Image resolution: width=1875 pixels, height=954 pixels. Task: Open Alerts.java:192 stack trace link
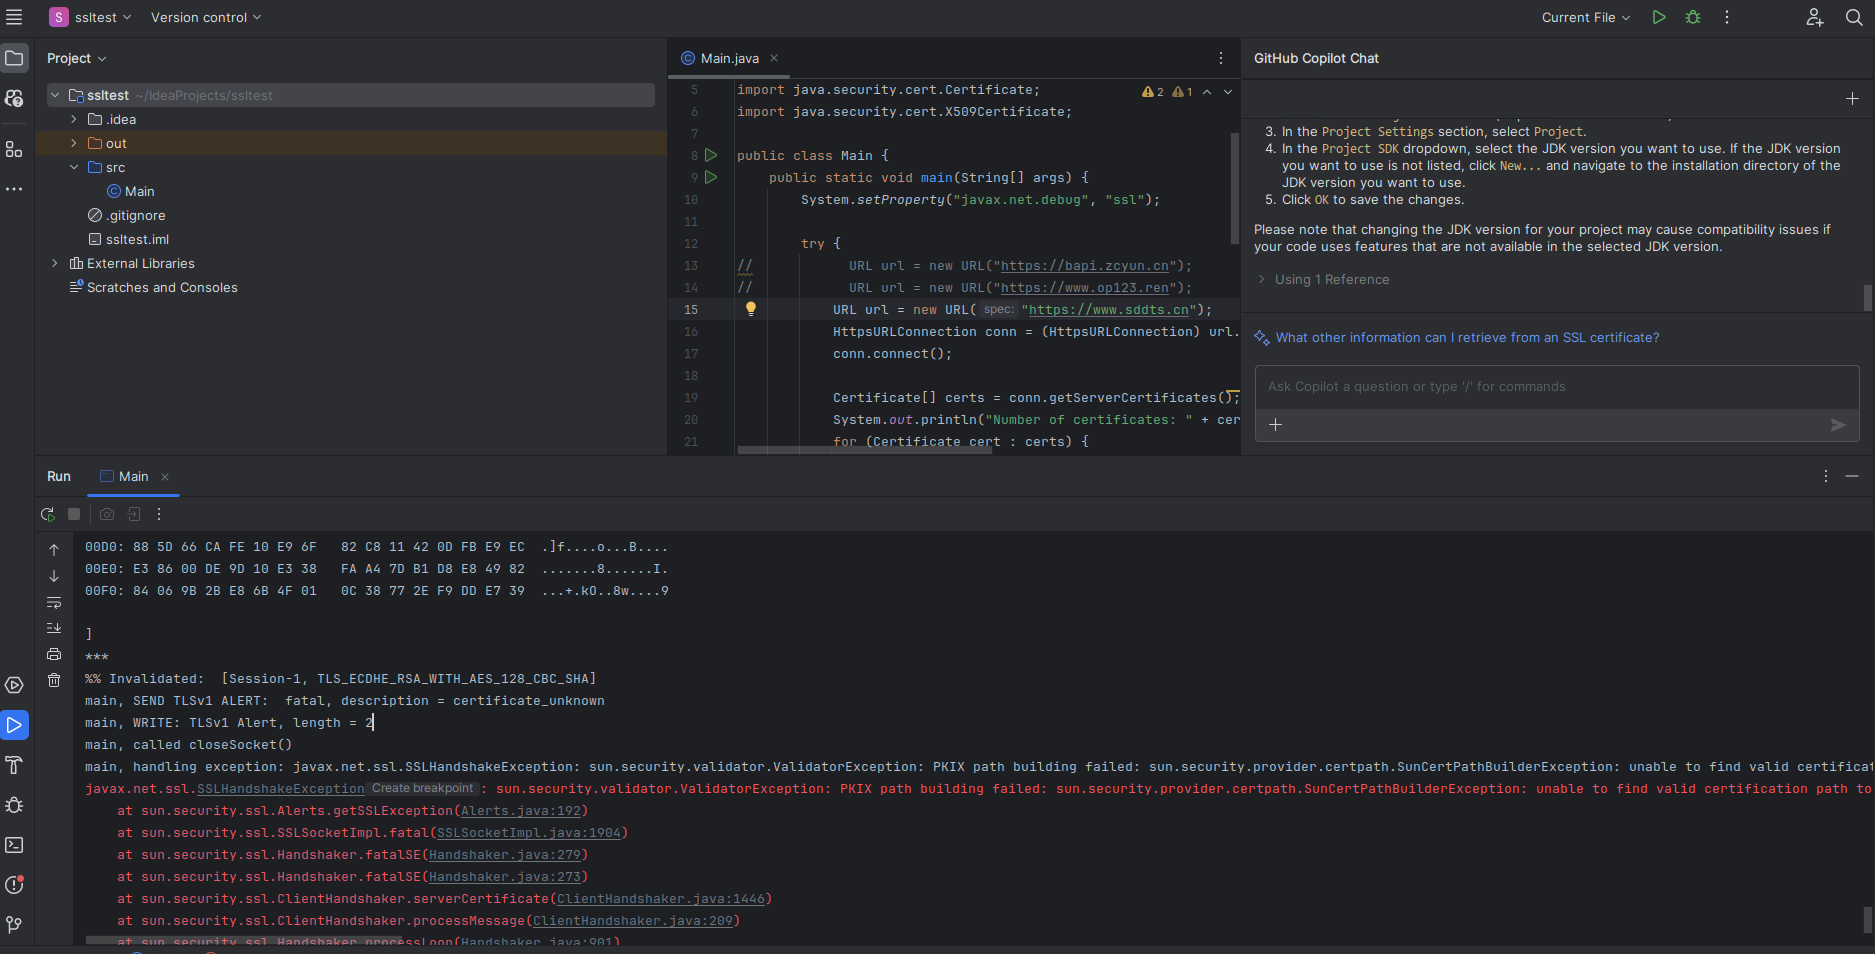521,811
